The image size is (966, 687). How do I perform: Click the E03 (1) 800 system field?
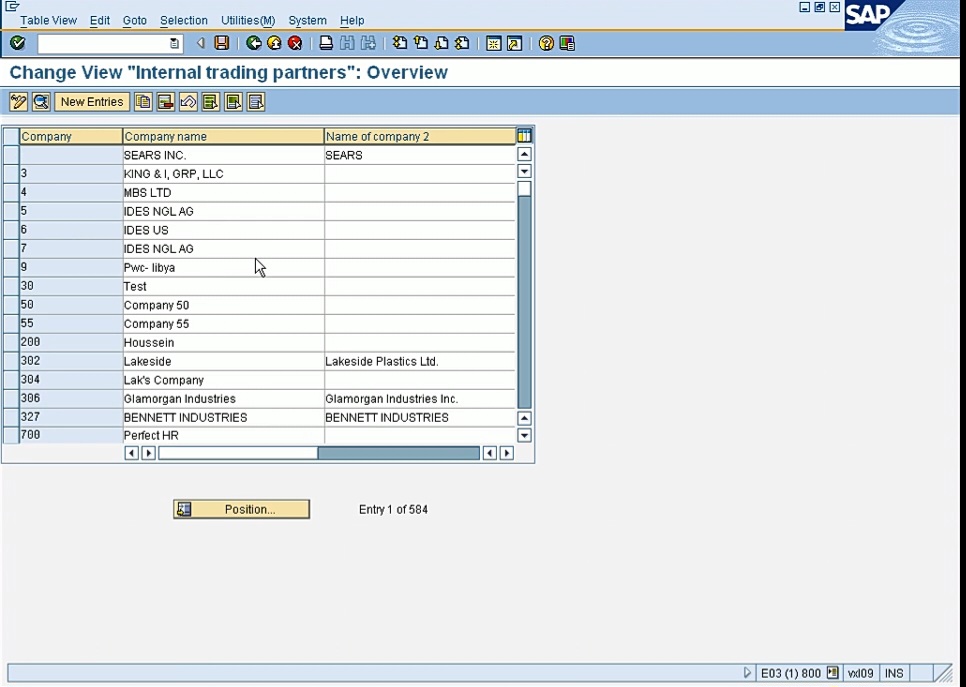tap(791, 673)
